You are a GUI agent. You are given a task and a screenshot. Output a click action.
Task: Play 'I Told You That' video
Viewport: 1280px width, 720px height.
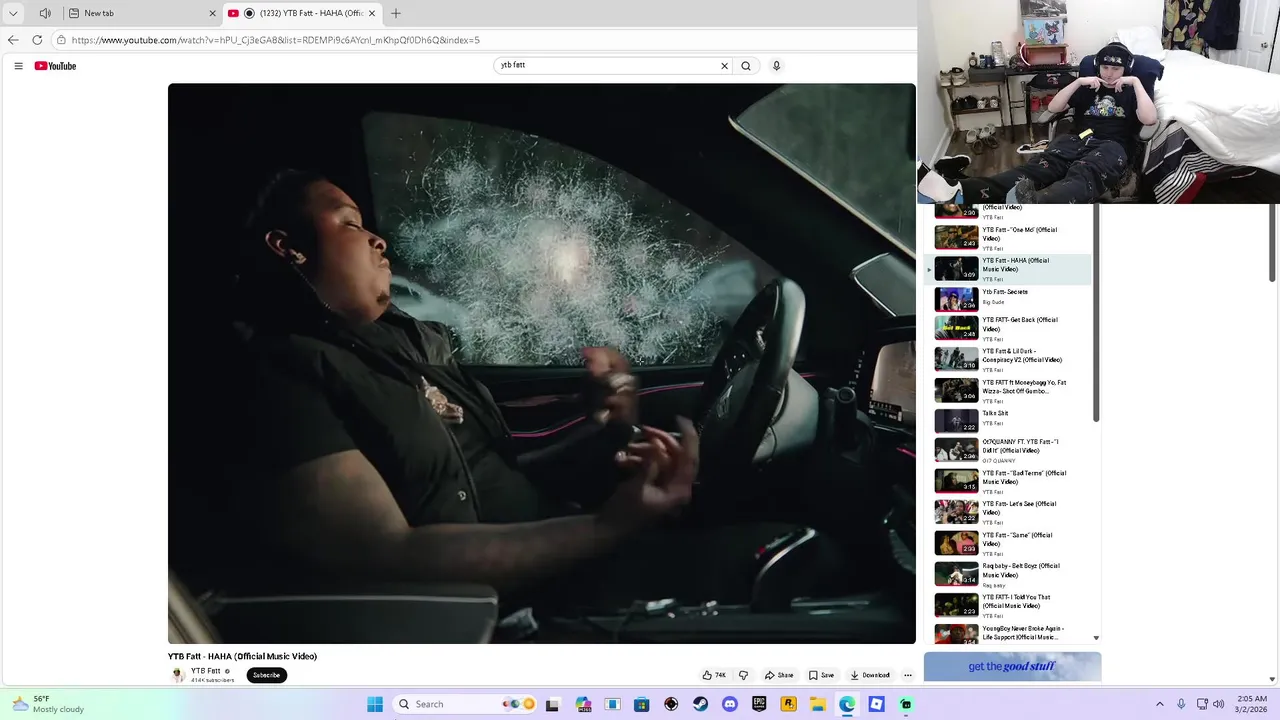1010,605
